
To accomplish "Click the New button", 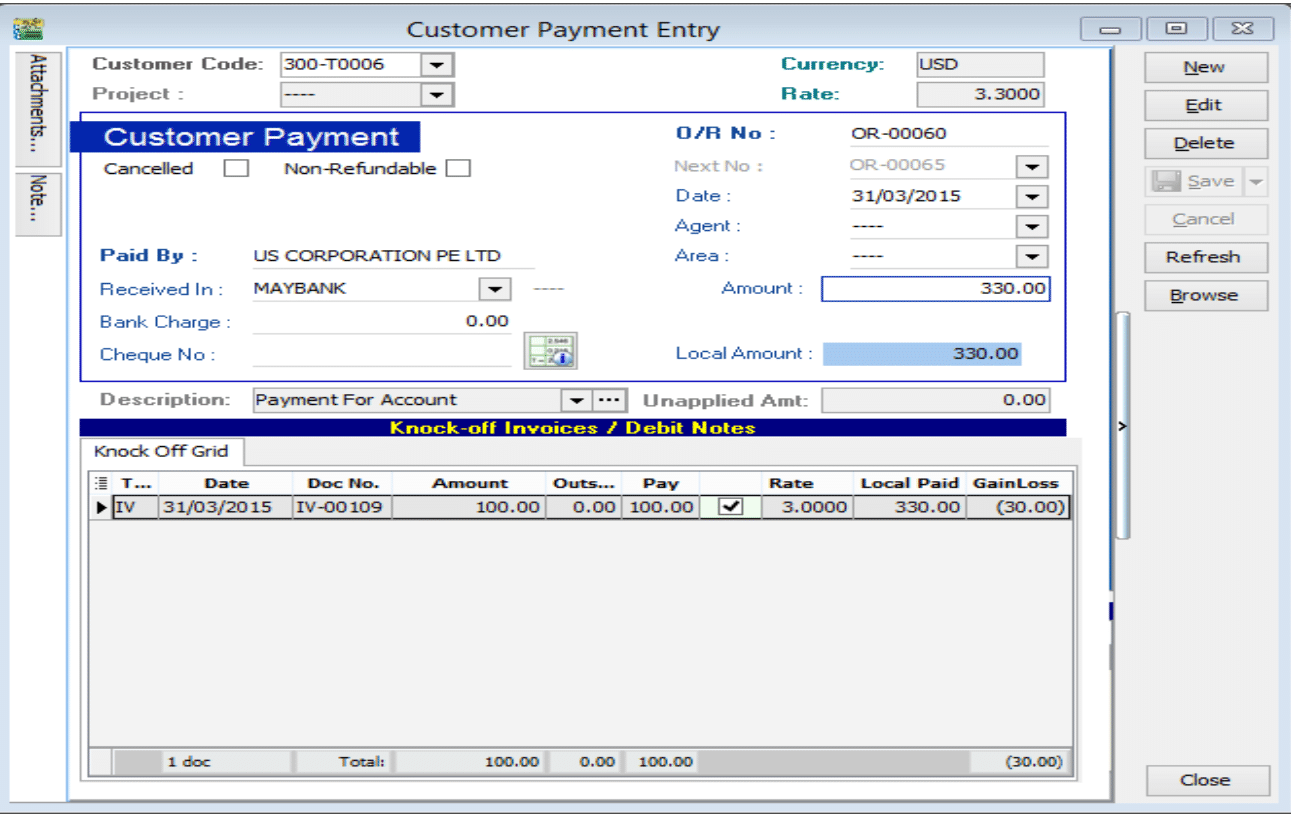I will (1205, 67).
